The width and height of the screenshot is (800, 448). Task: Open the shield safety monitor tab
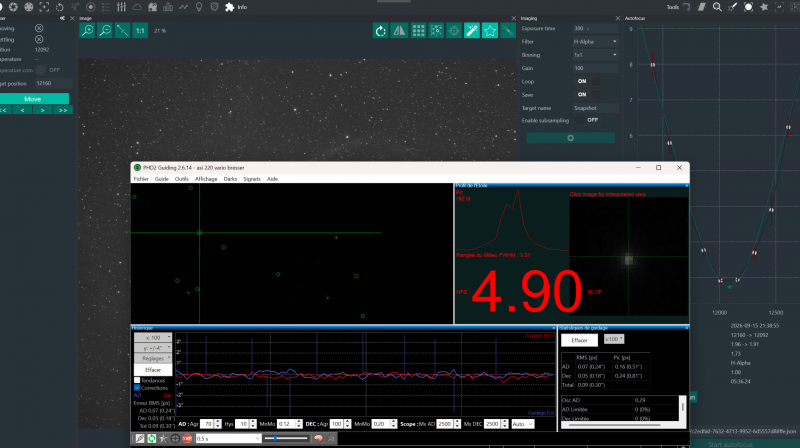click(x=214, y=7)
